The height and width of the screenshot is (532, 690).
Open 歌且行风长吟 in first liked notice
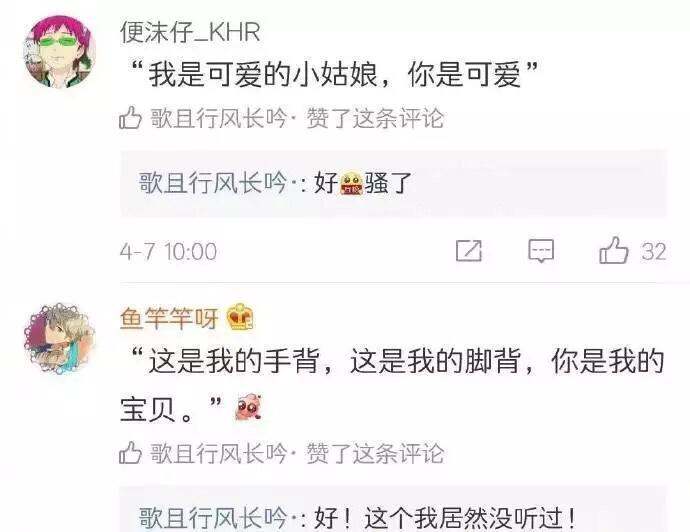tap(218, 118)
